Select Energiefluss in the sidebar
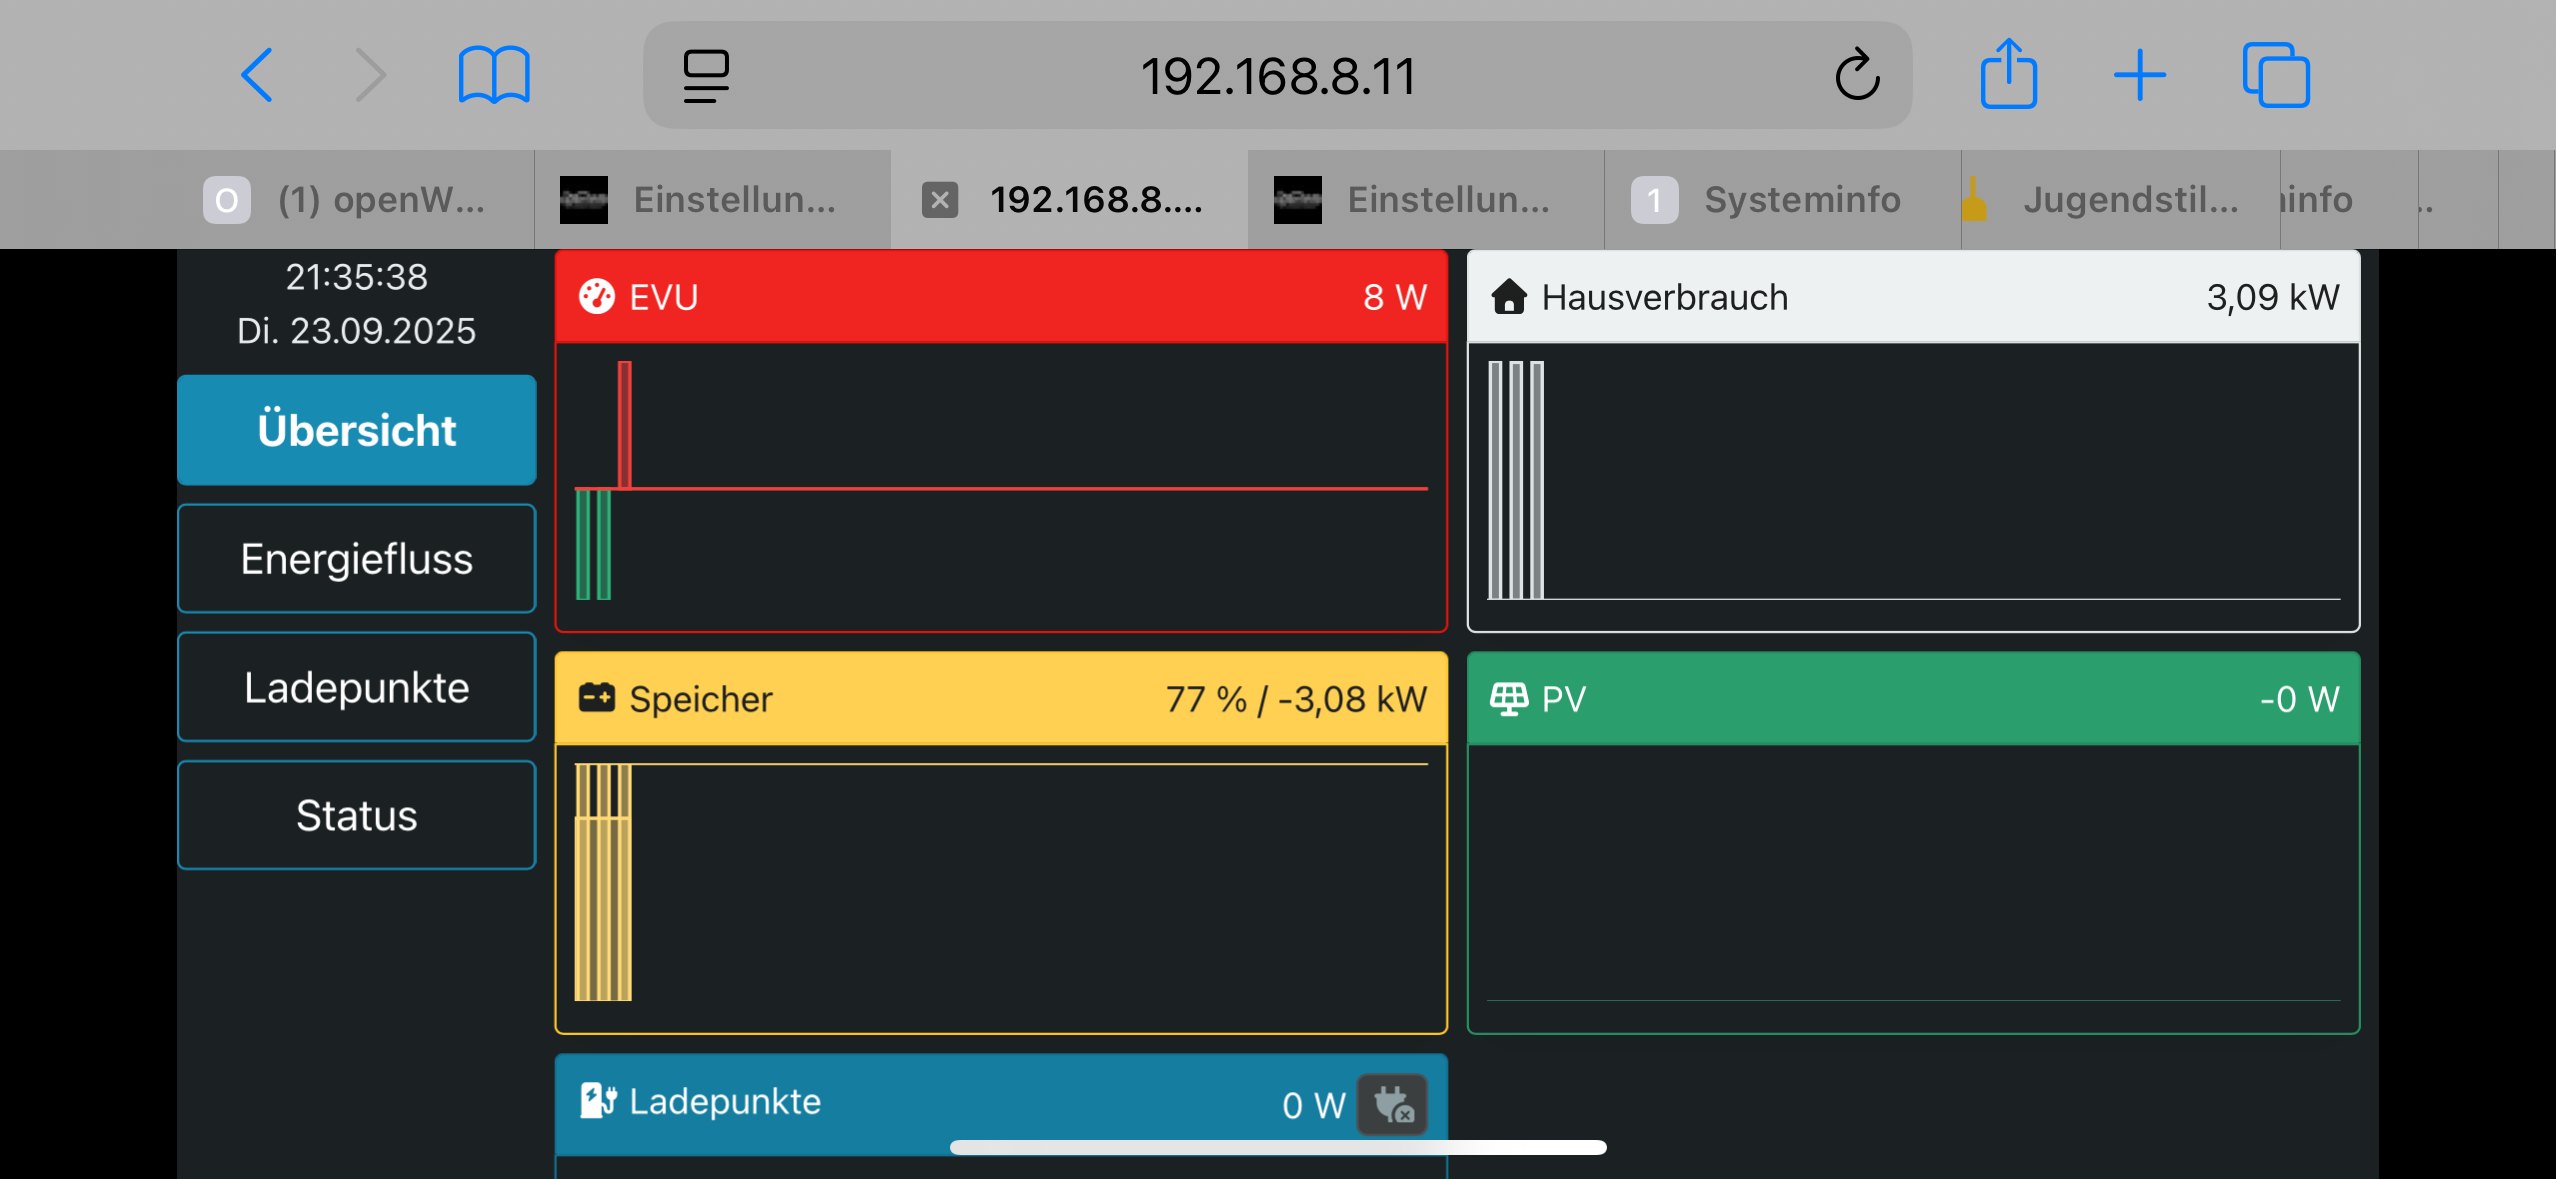 coord(357,559)
